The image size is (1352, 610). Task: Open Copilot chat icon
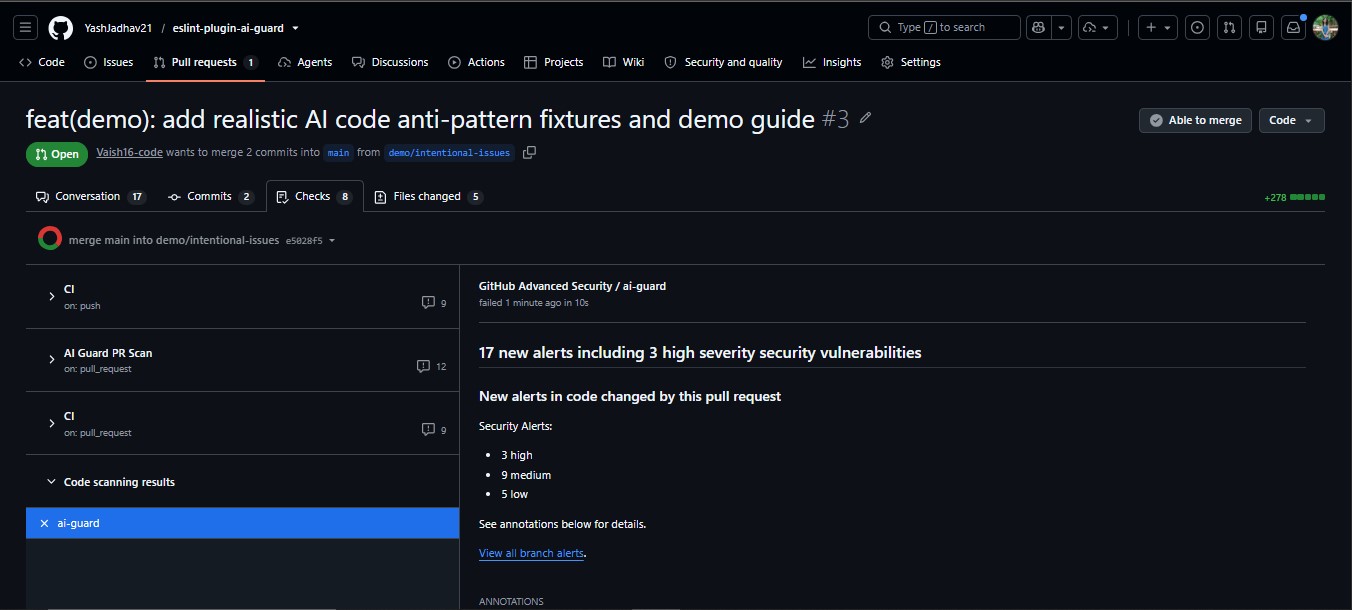pyautogui.click(x=1038, y=27)
